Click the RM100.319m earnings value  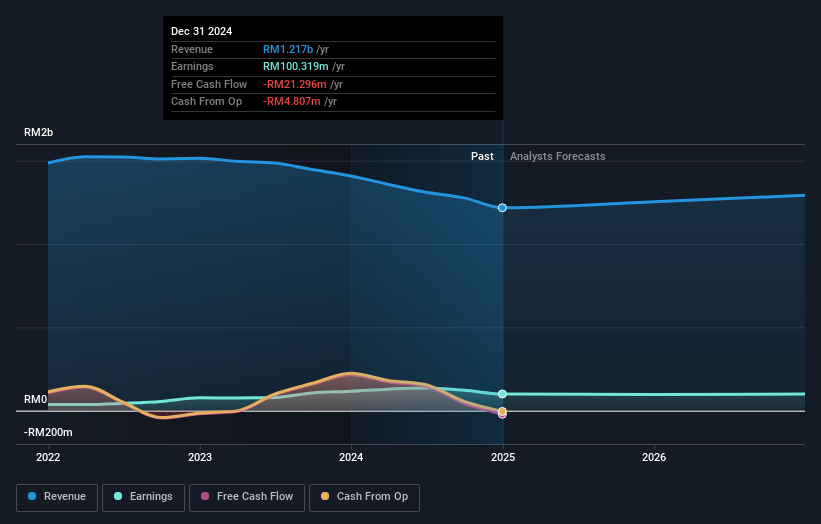pos(296,66)
